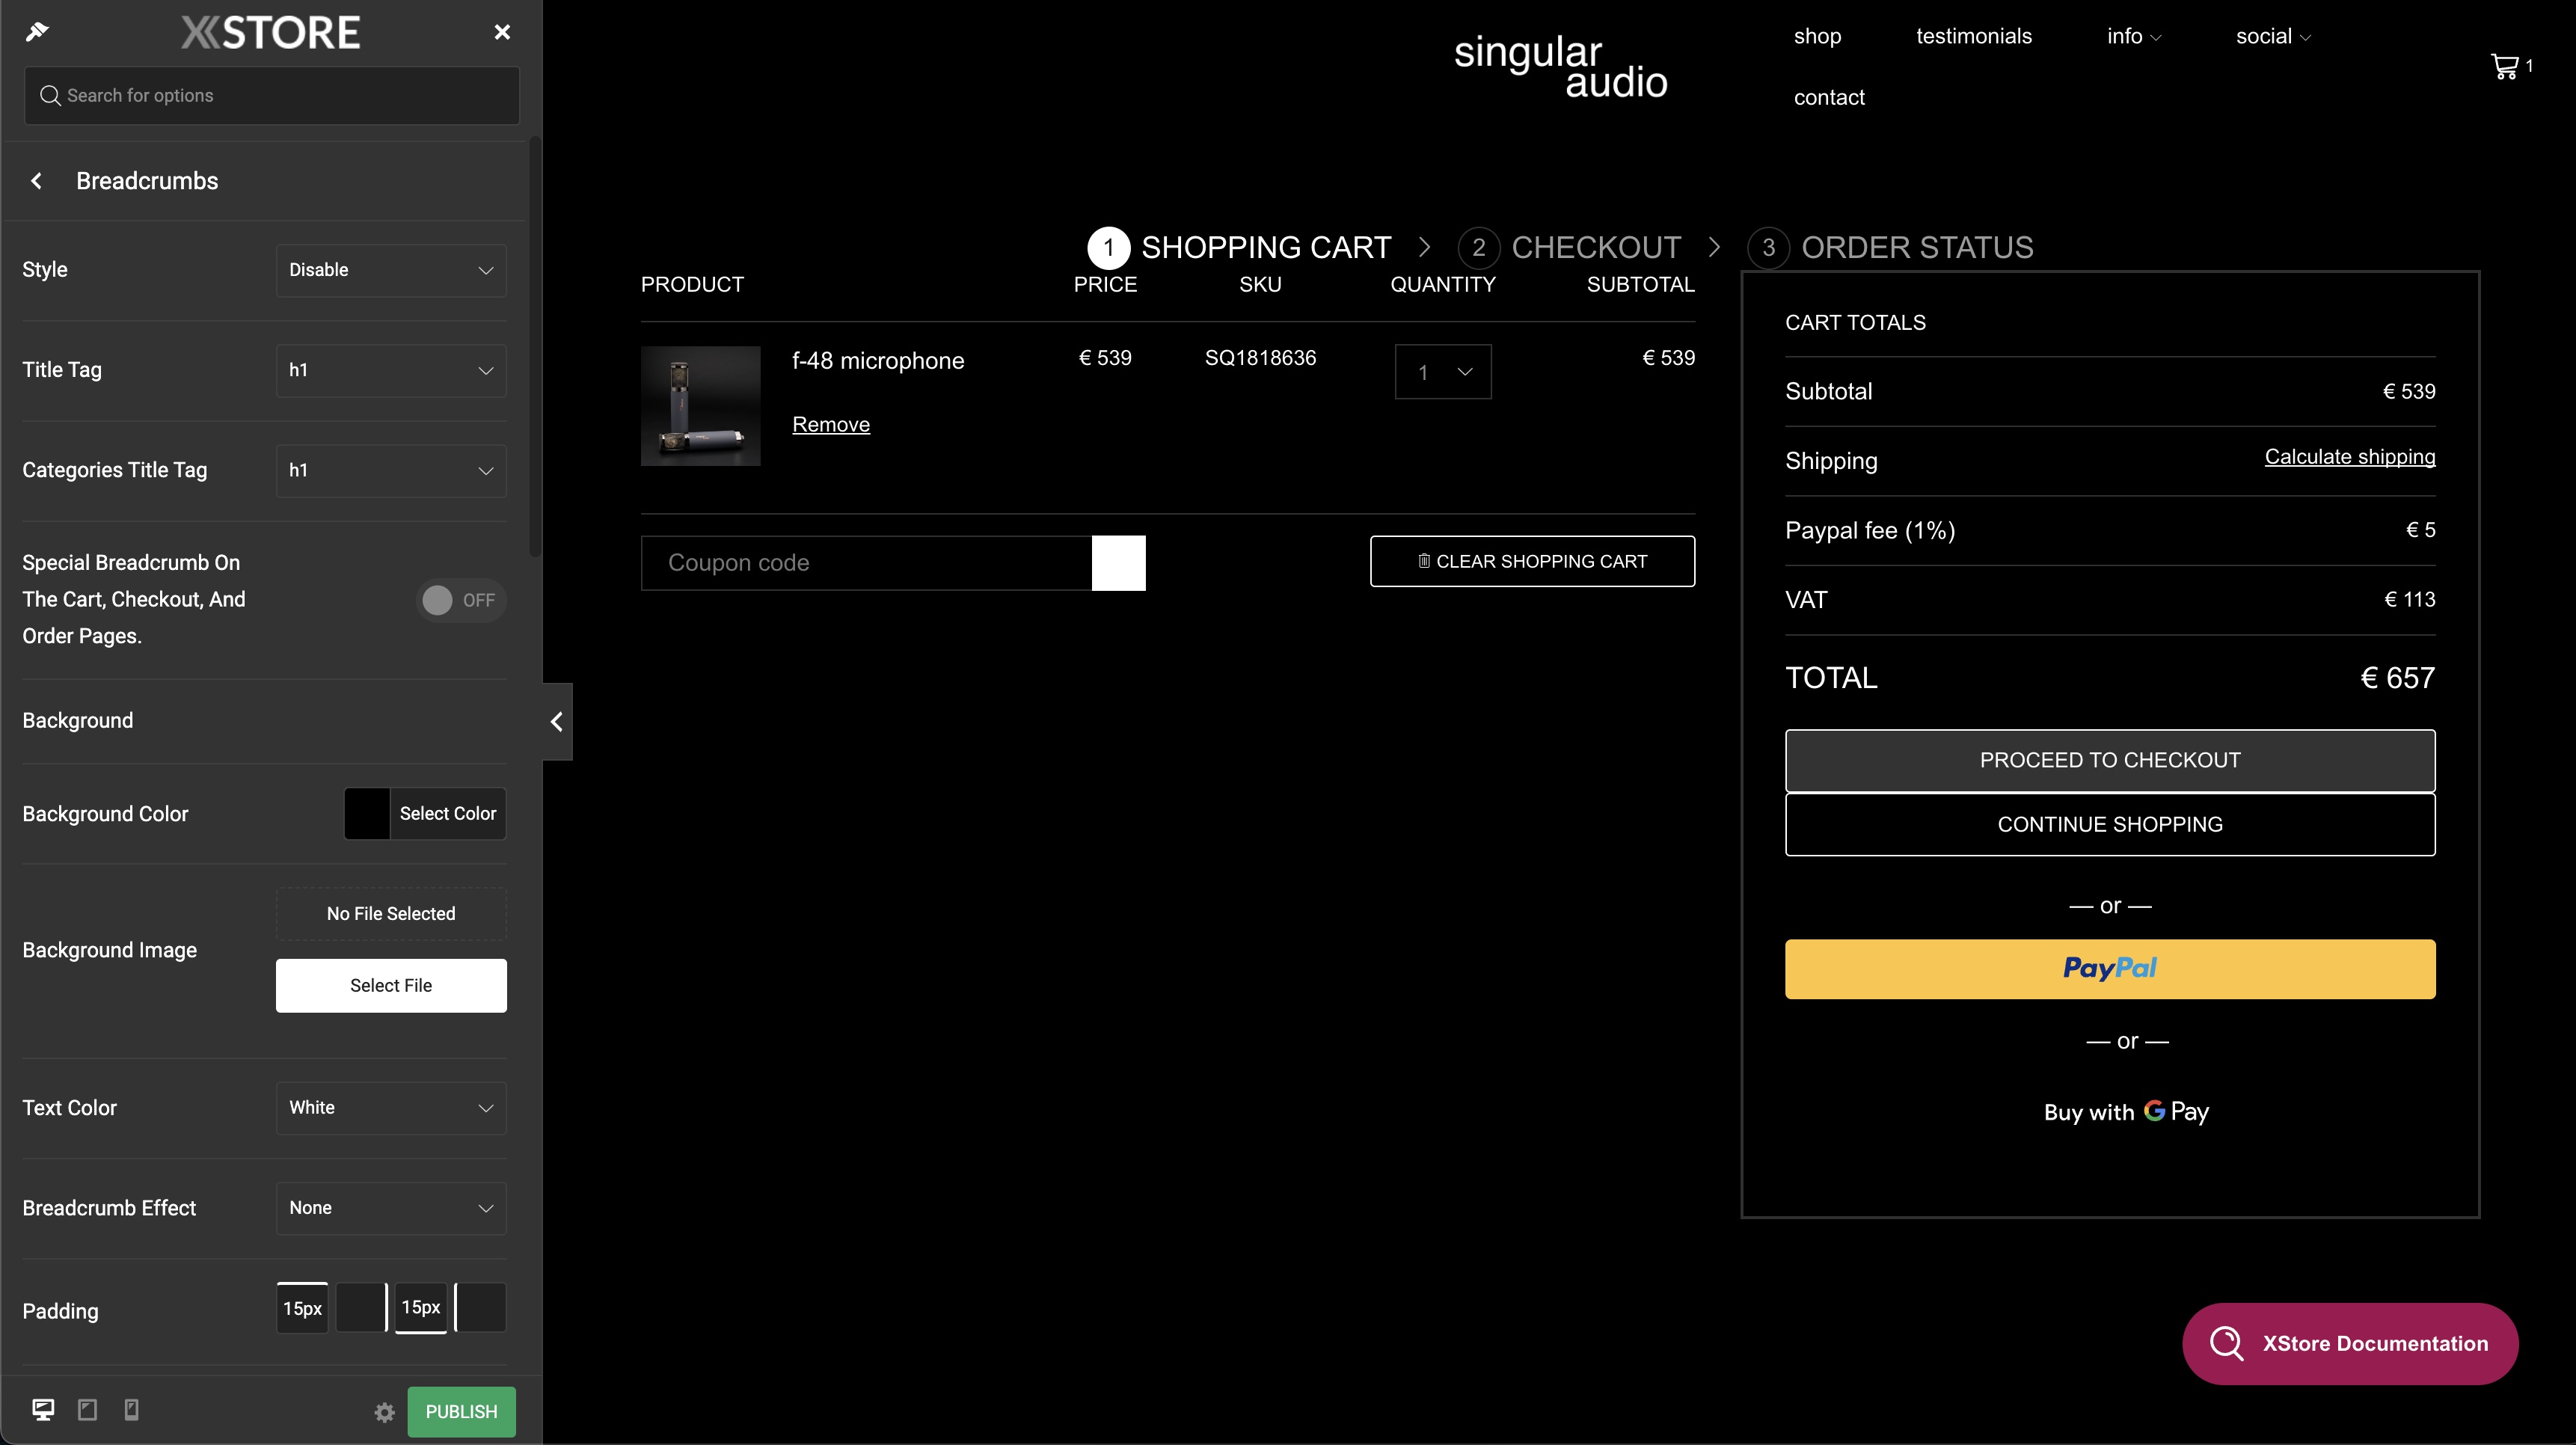The width and height of the screenshot is (2576, 1445).
Task: Click the Coupon code field
Action: tap(866, 563)
